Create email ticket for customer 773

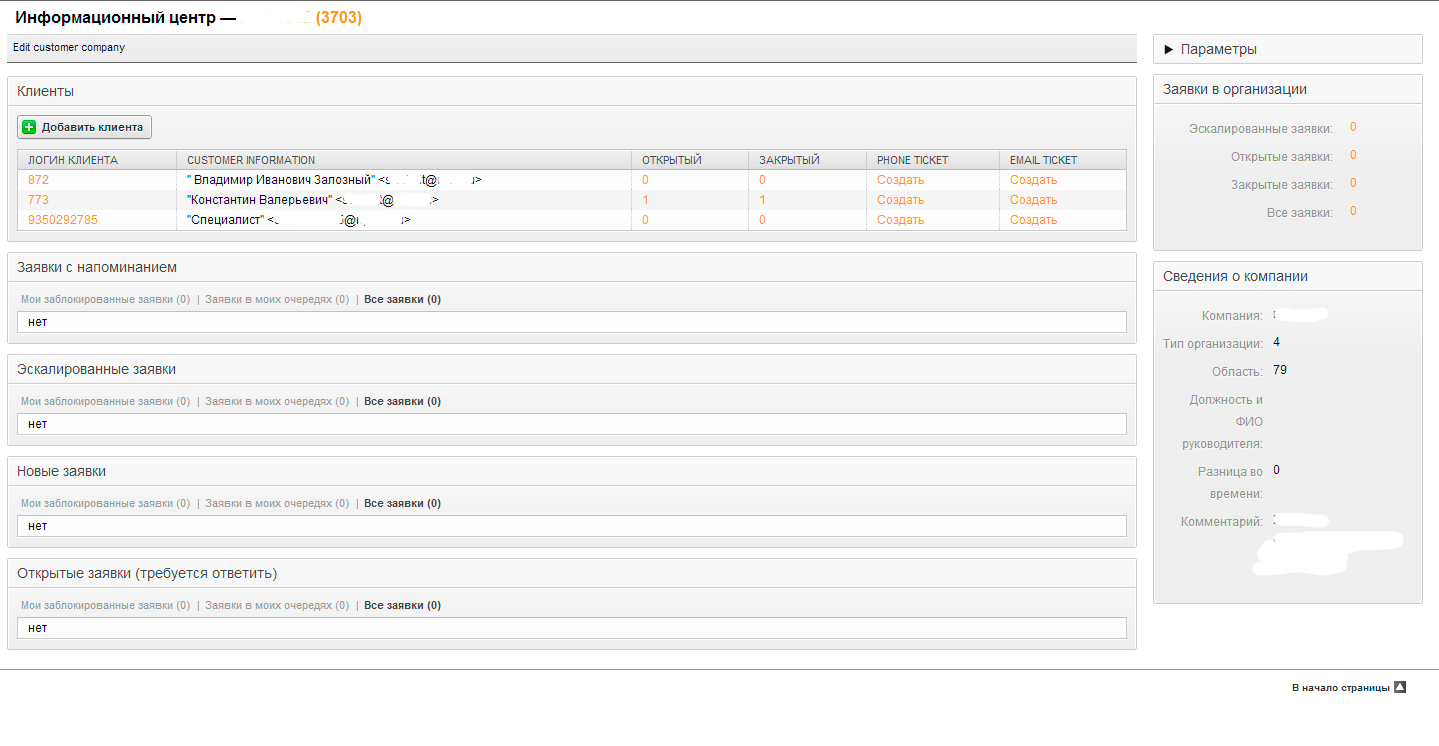1033,200
